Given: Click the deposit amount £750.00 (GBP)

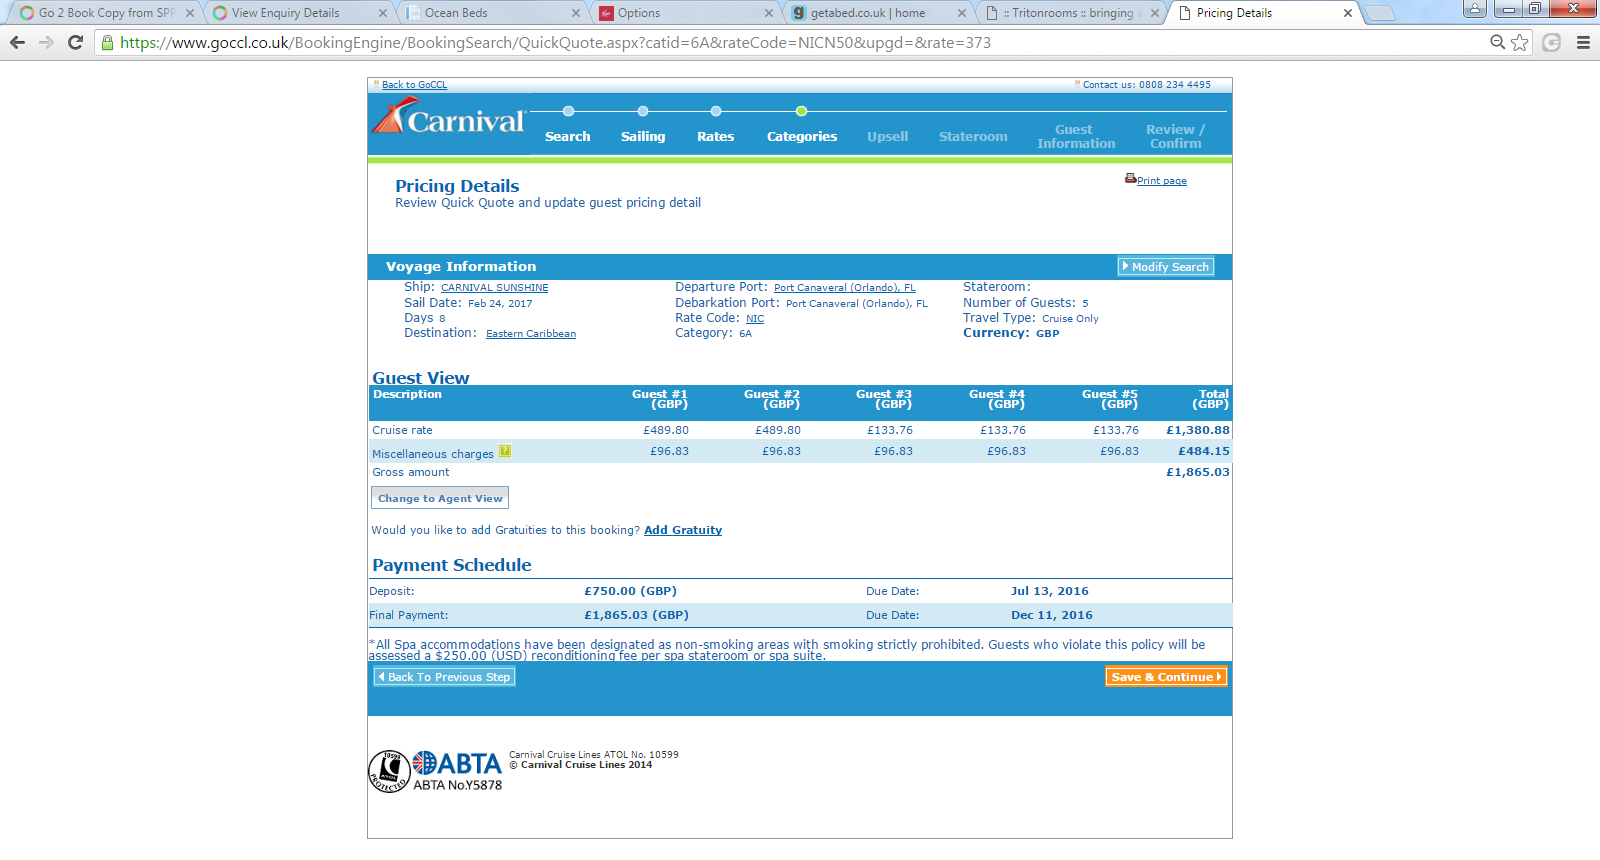Looking at the screenshot, I should (x=631, y=591).
